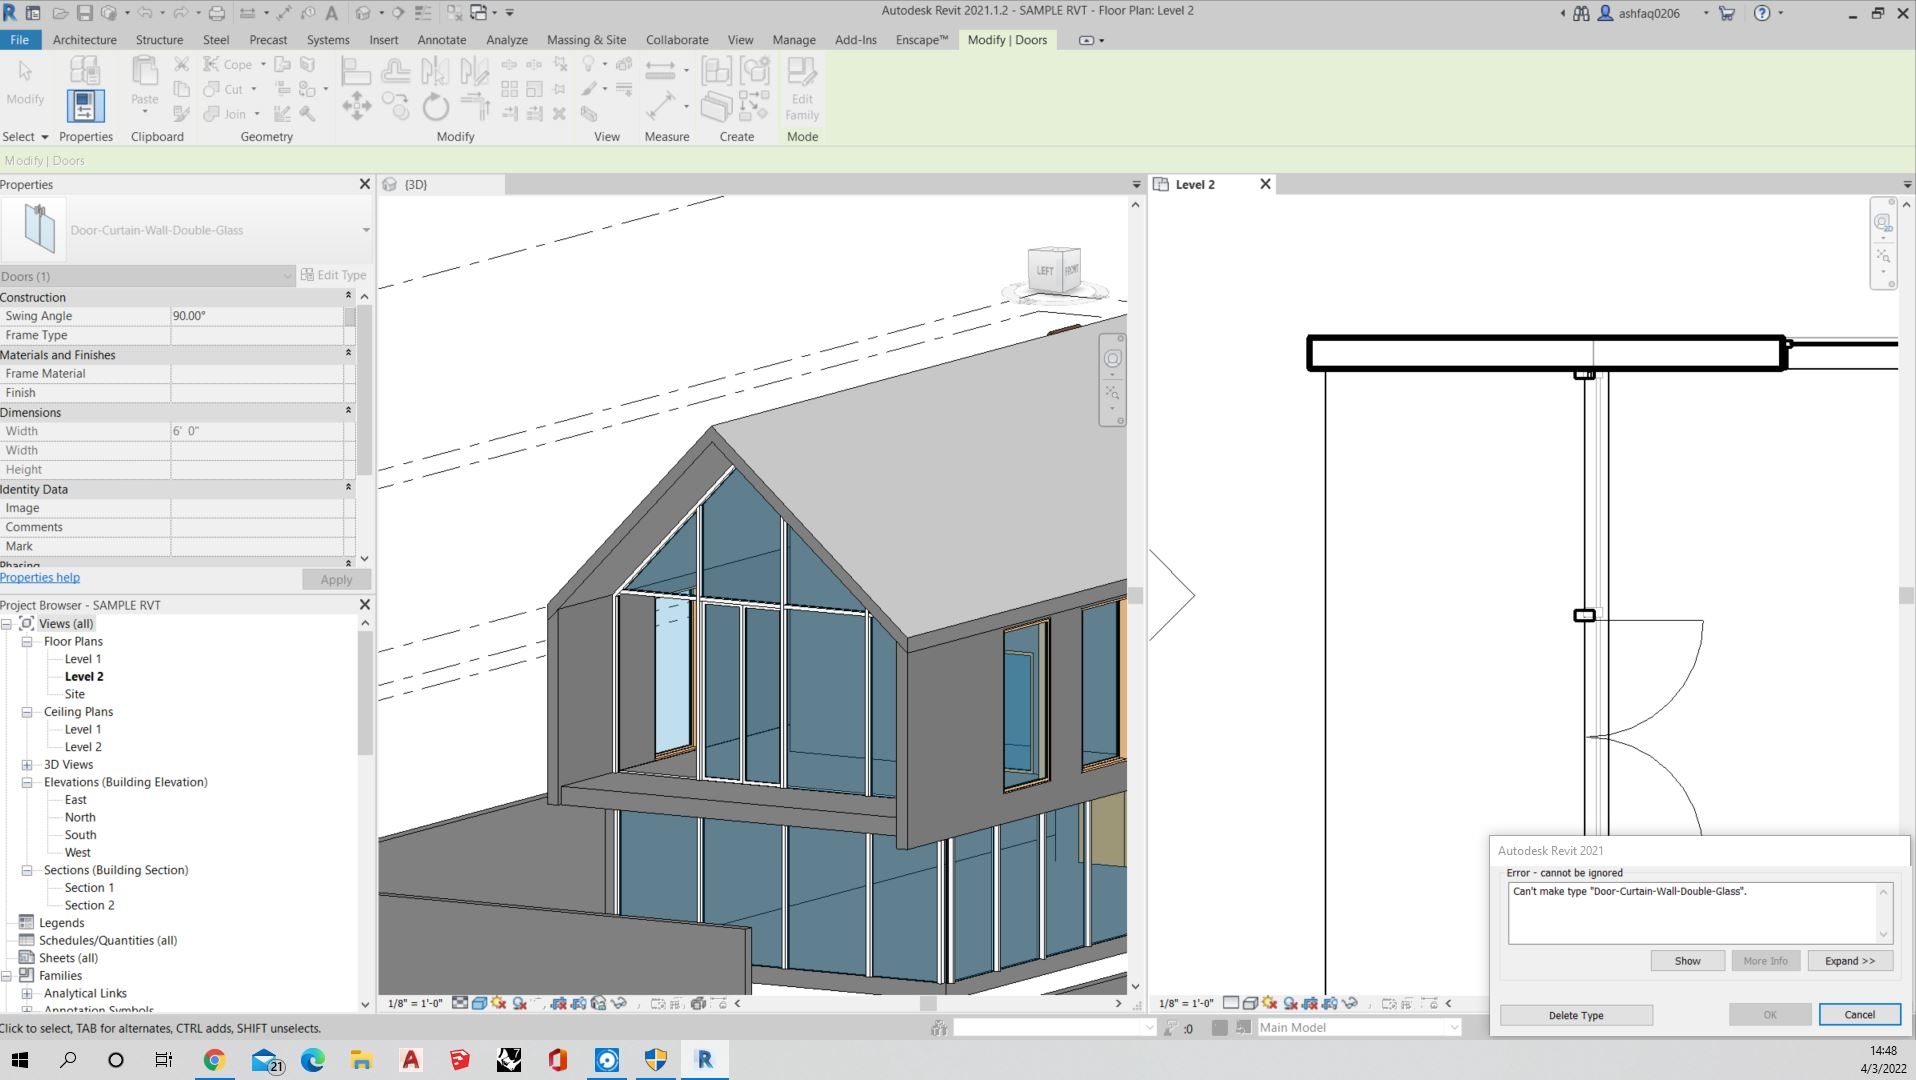Select the Rotate tool
Image resolution: width=1916 pixels, height=1080 pixels.
(x=435, y=106)
